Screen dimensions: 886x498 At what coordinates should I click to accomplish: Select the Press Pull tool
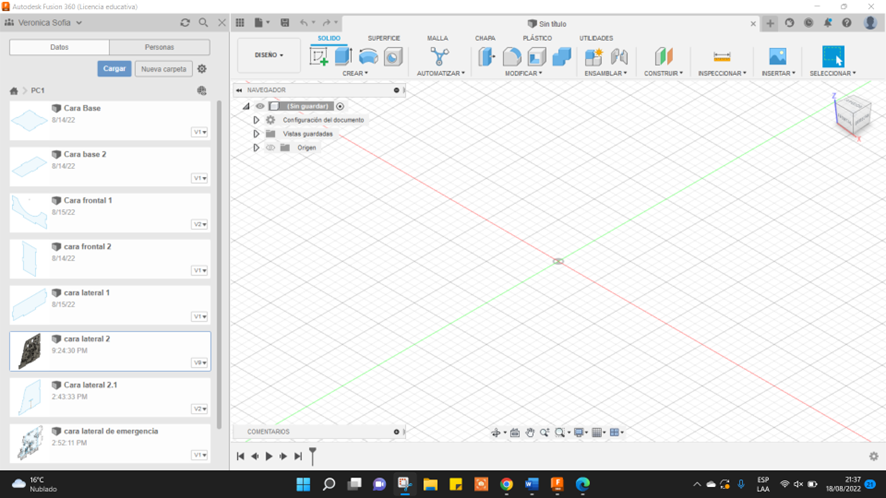coord(487,57)
